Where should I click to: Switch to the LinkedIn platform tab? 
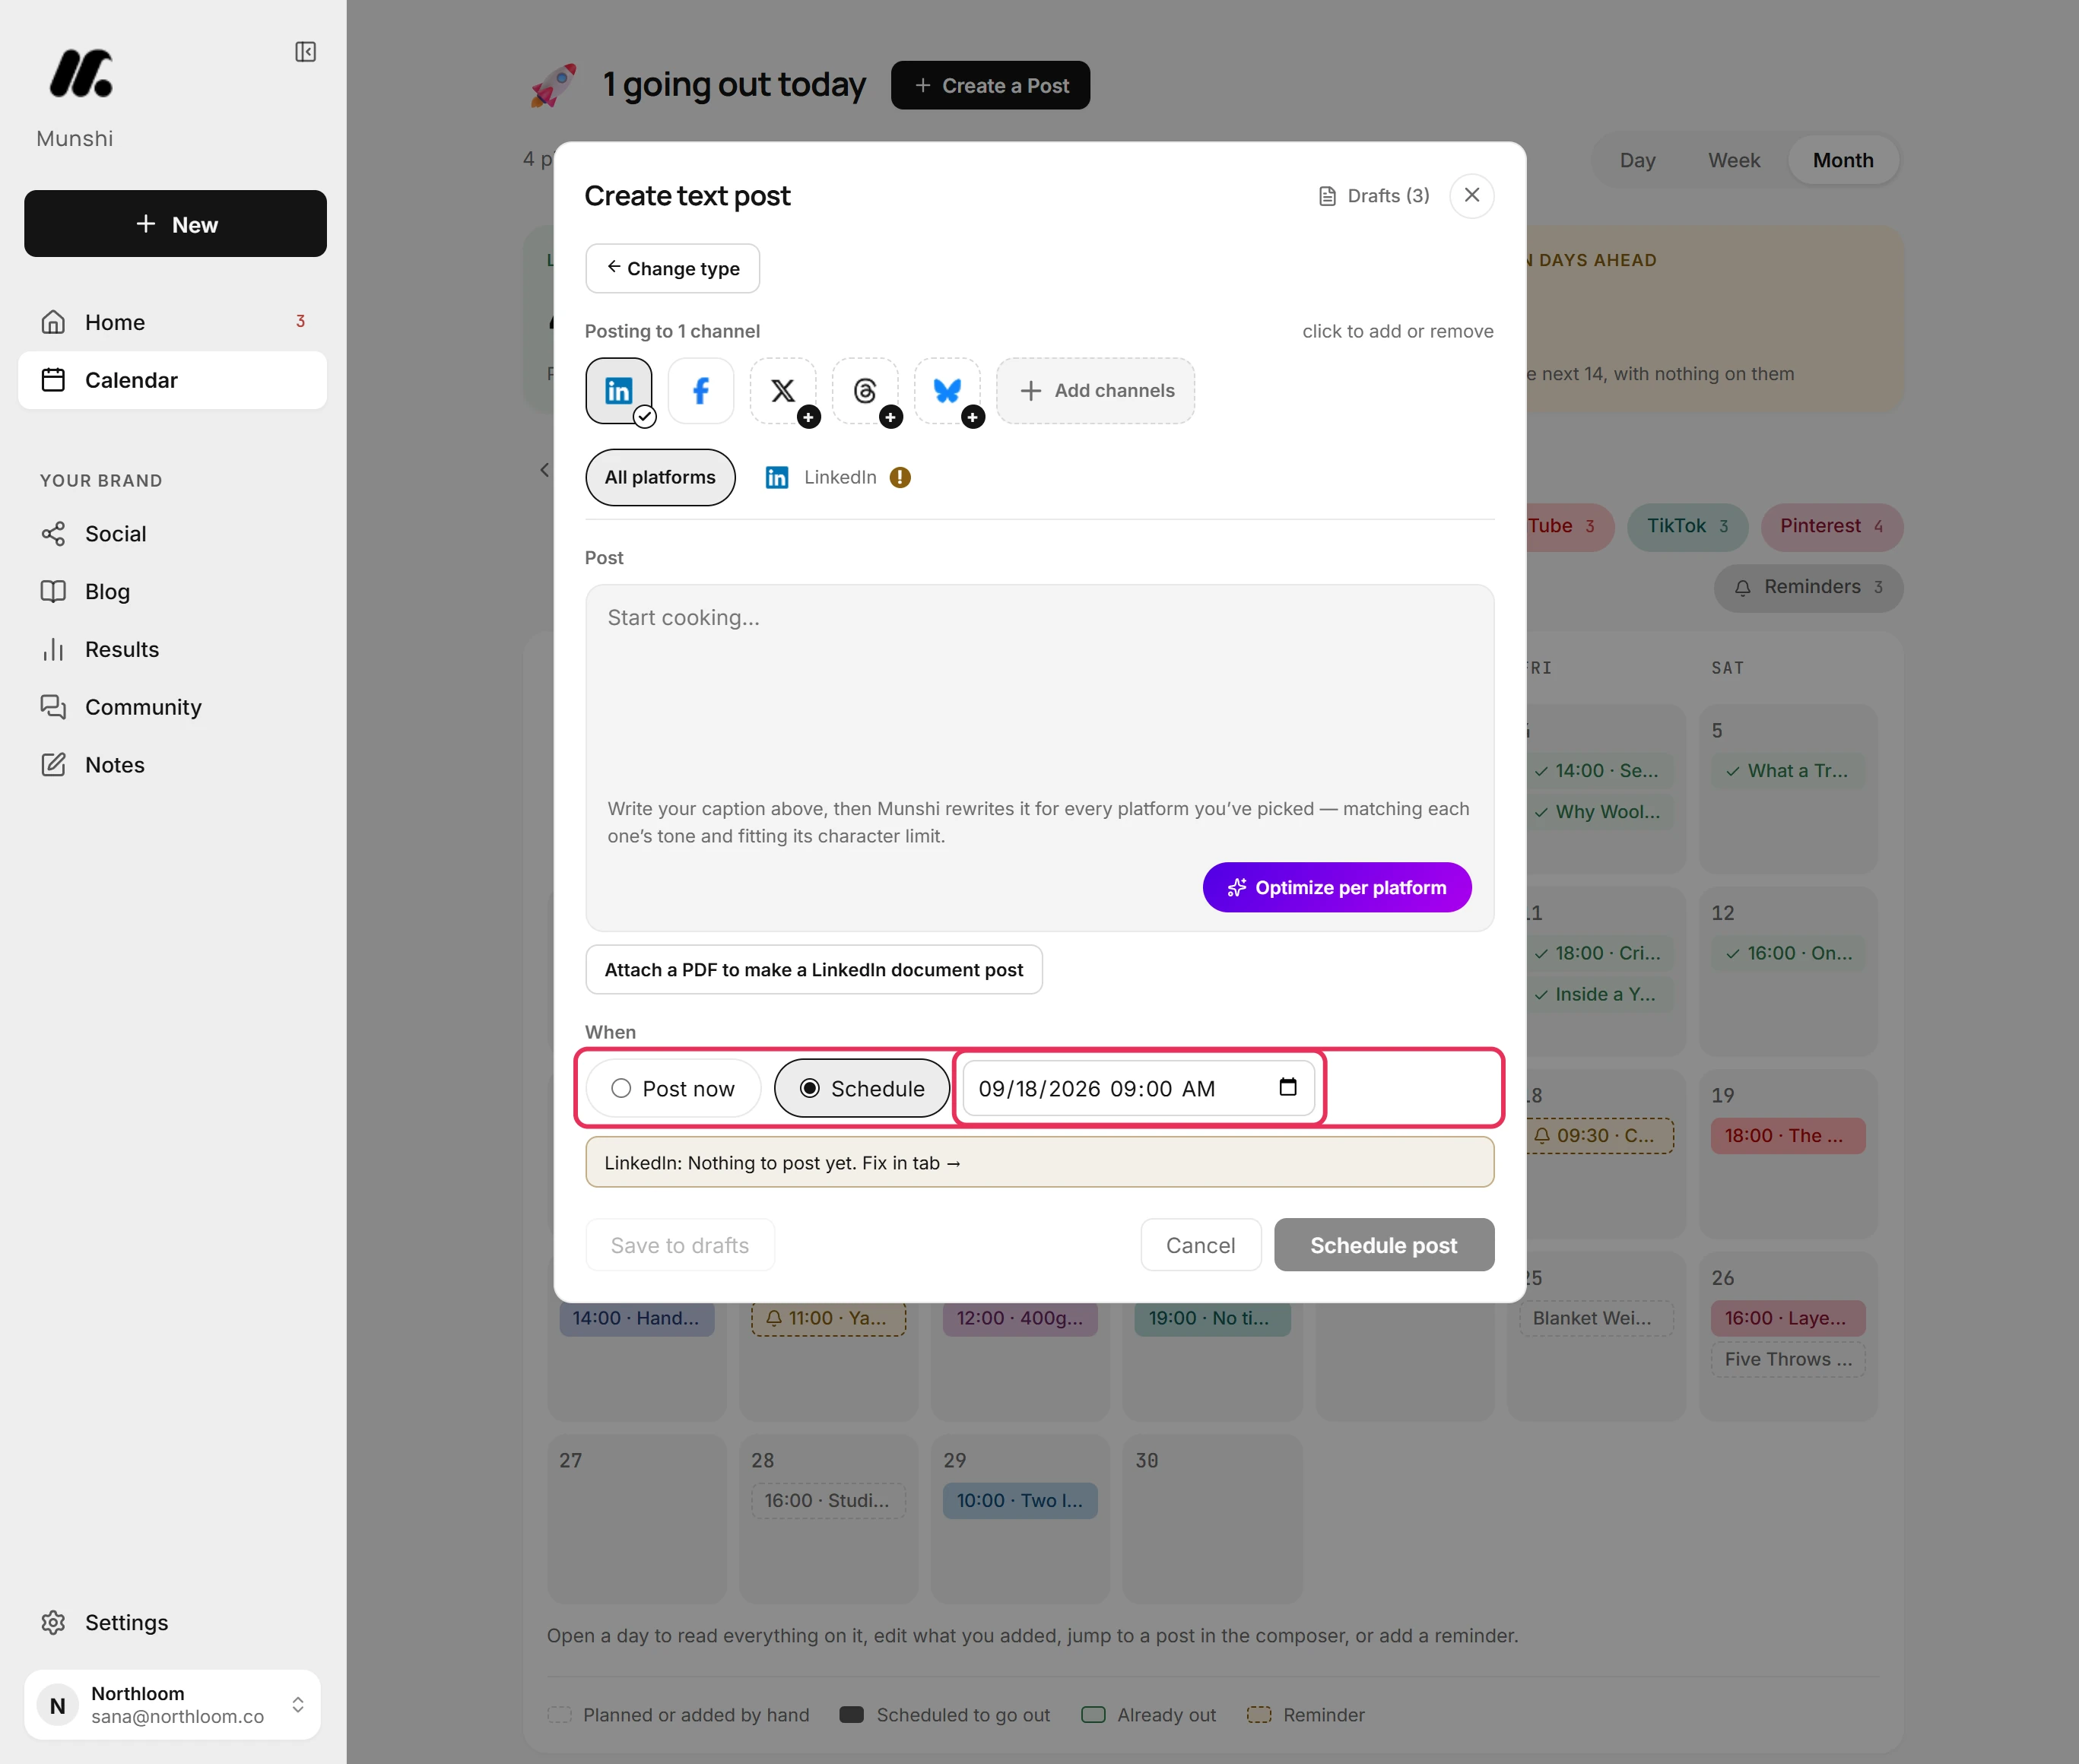point(838,477)
